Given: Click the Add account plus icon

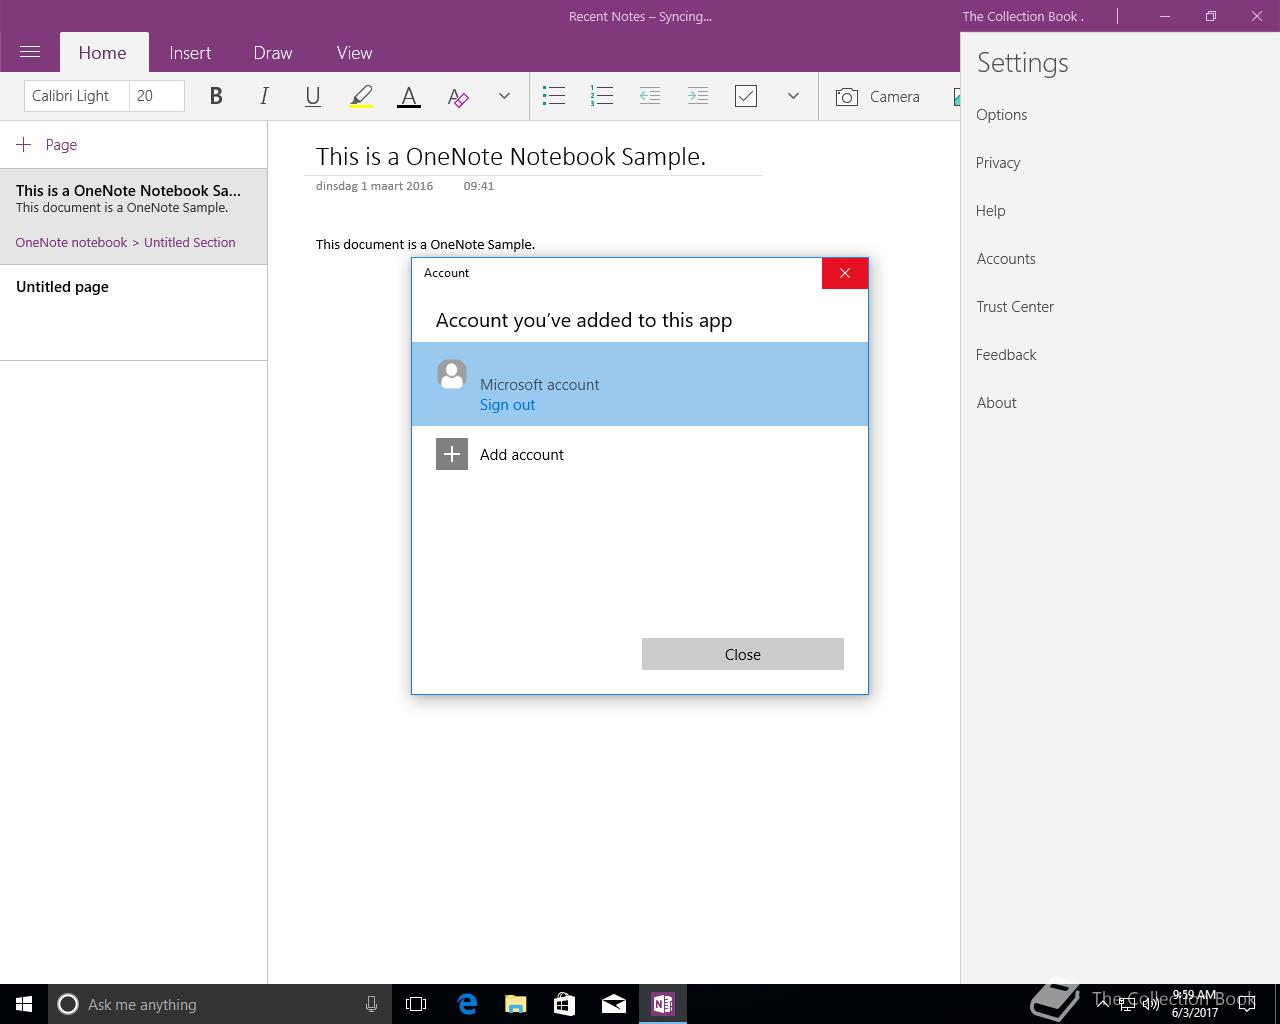Looking at the screenshot, I should [452, 454].
